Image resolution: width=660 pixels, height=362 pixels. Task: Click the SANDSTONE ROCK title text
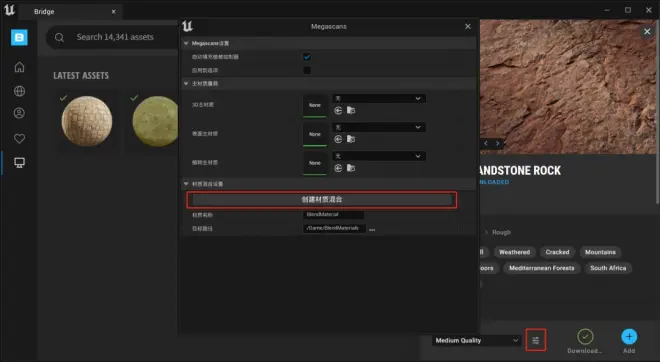coord(521,170)
